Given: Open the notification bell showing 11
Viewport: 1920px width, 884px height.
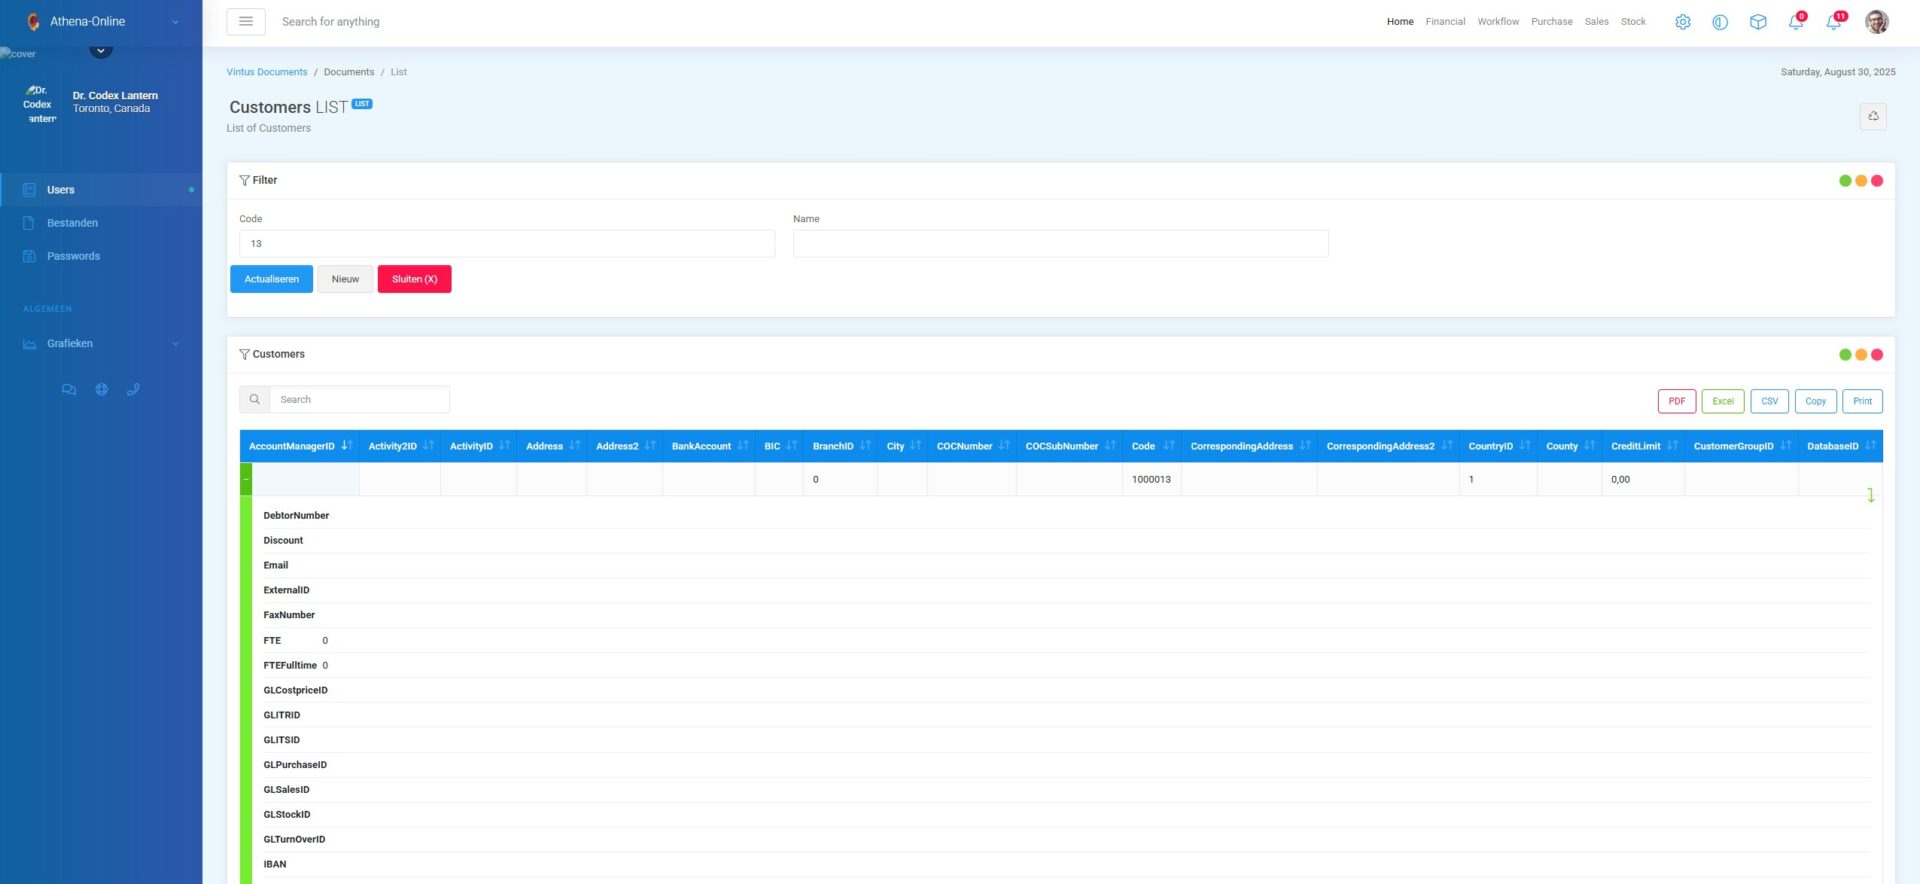Looking at the screenshot, I should click(x=1833, y=22).
